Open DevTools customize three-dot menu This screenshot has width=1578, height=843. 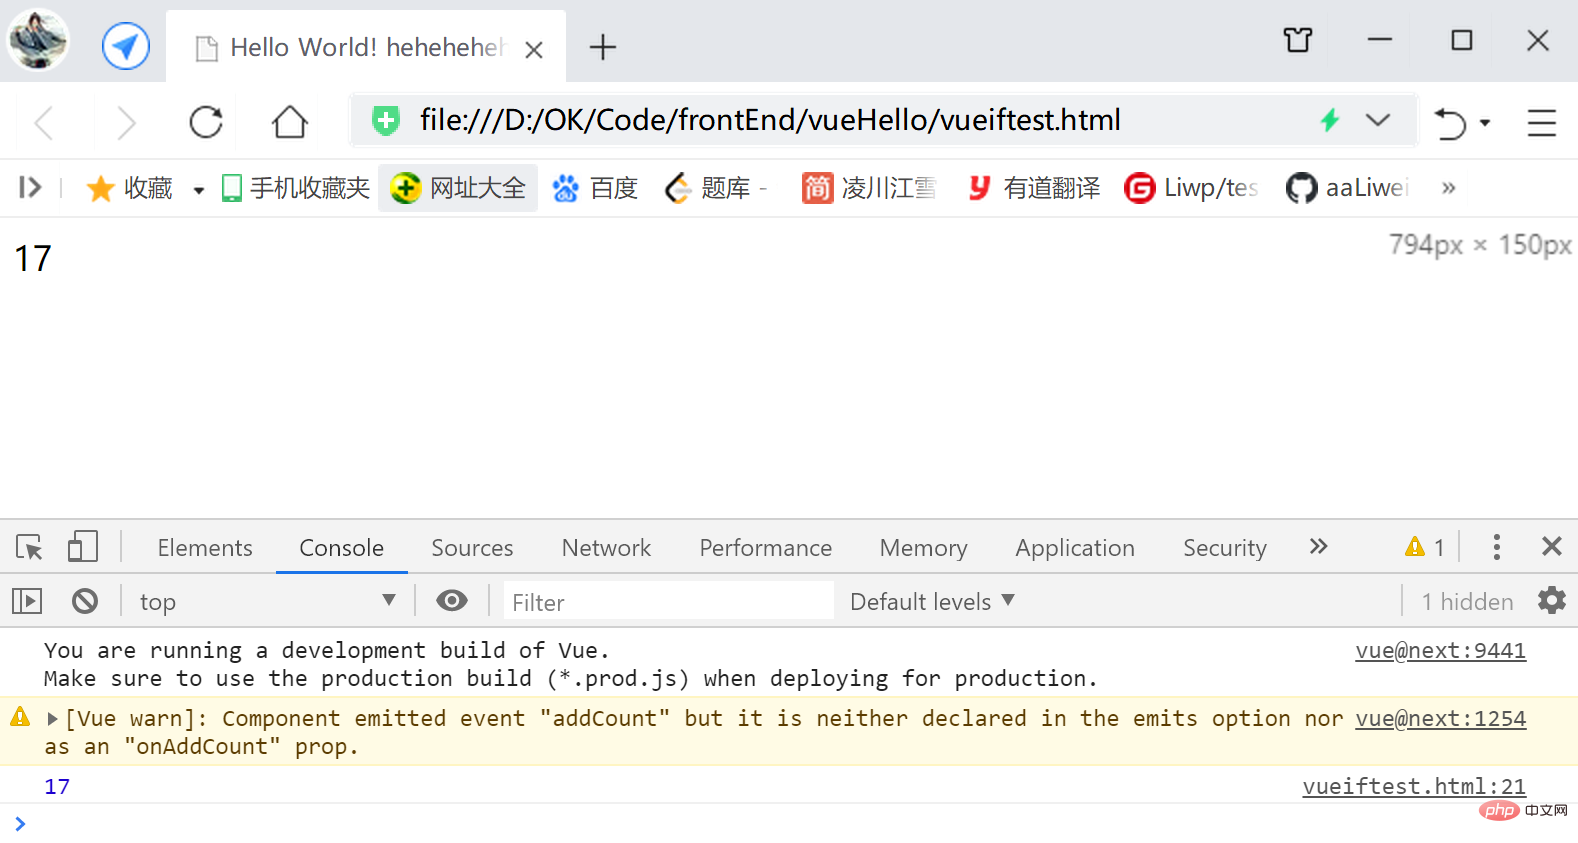(1496, 546)
